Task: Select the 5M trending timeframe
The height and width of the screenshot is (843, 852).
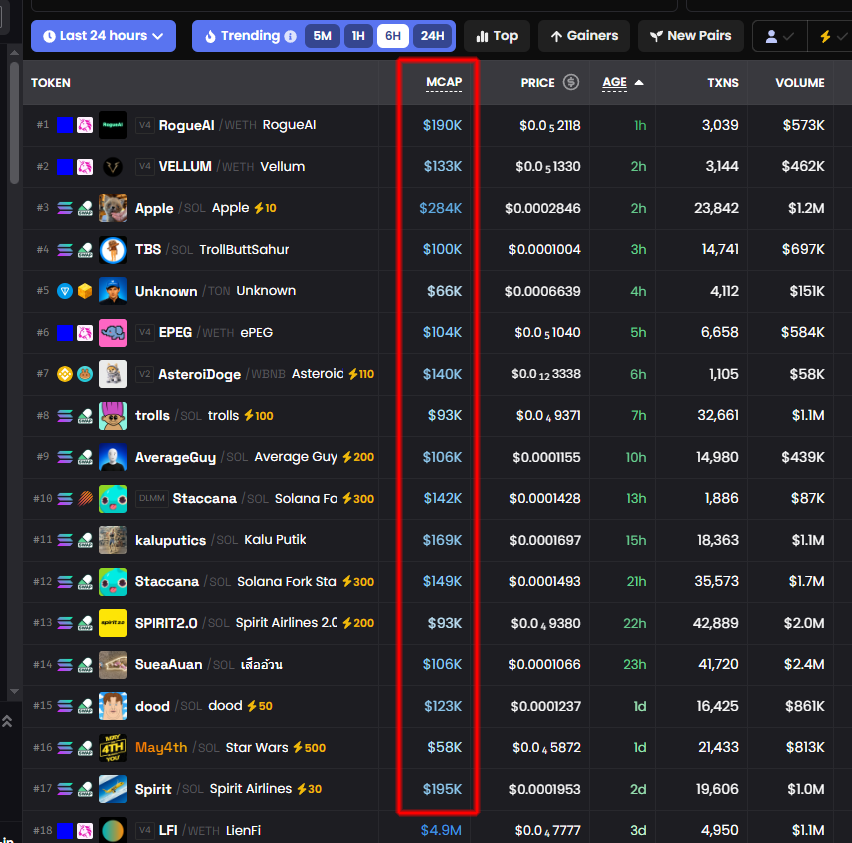Action: [322, 36]
